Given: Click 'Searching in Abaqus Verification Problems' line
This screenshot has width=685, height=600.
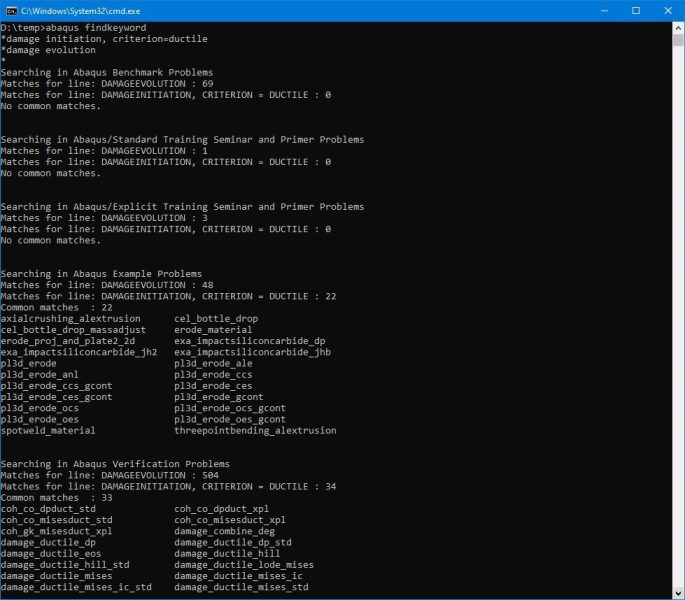Looking at the screenshot, I should point(115,464).
